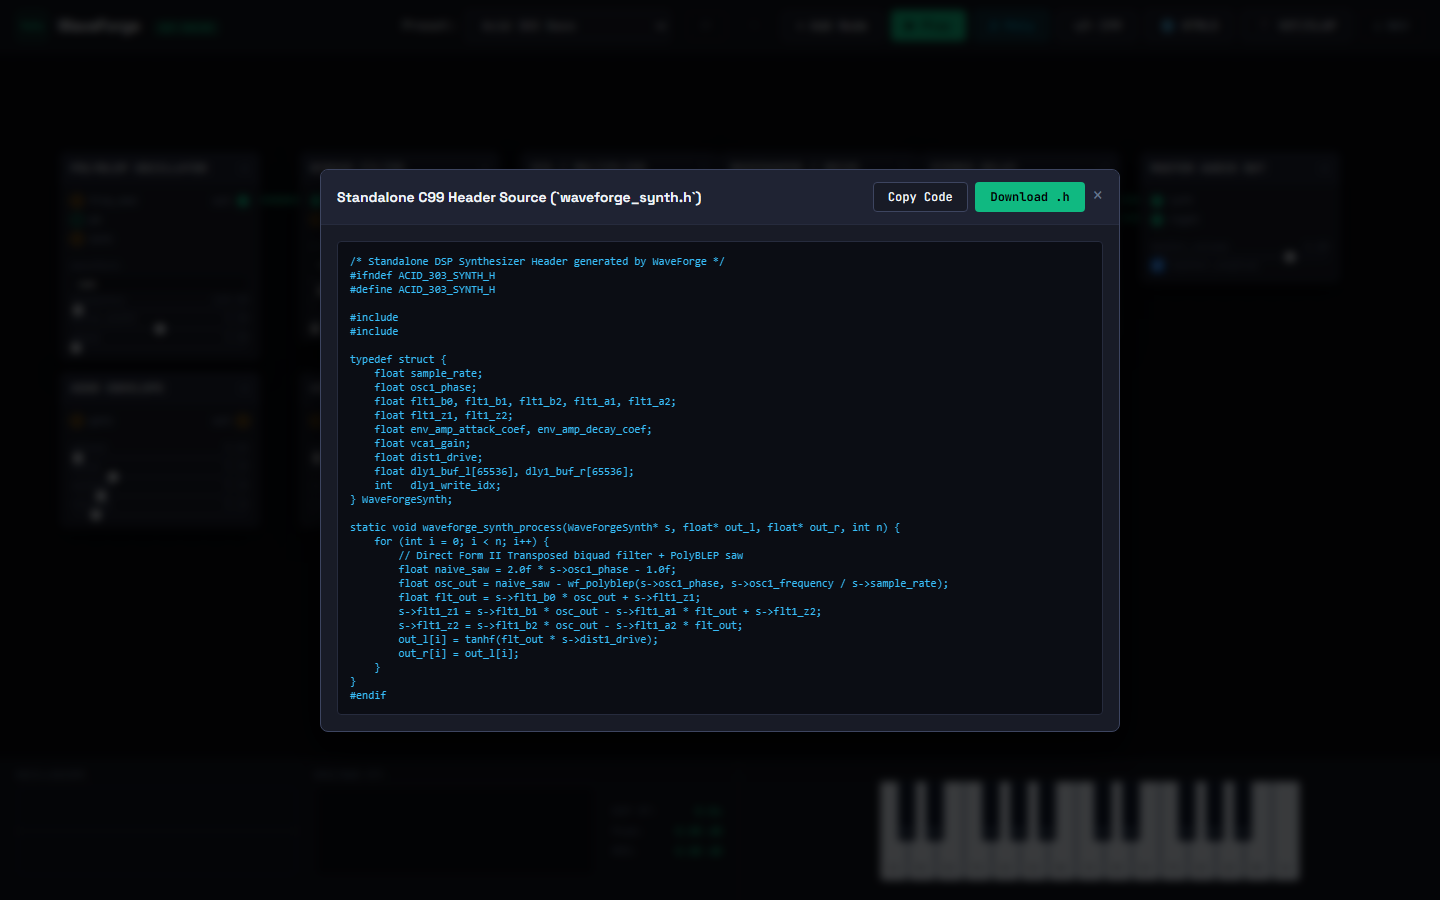Click the '#endif' line
Screen dimensions: 1440x900
pyautogui.click(x=368, y=696)
